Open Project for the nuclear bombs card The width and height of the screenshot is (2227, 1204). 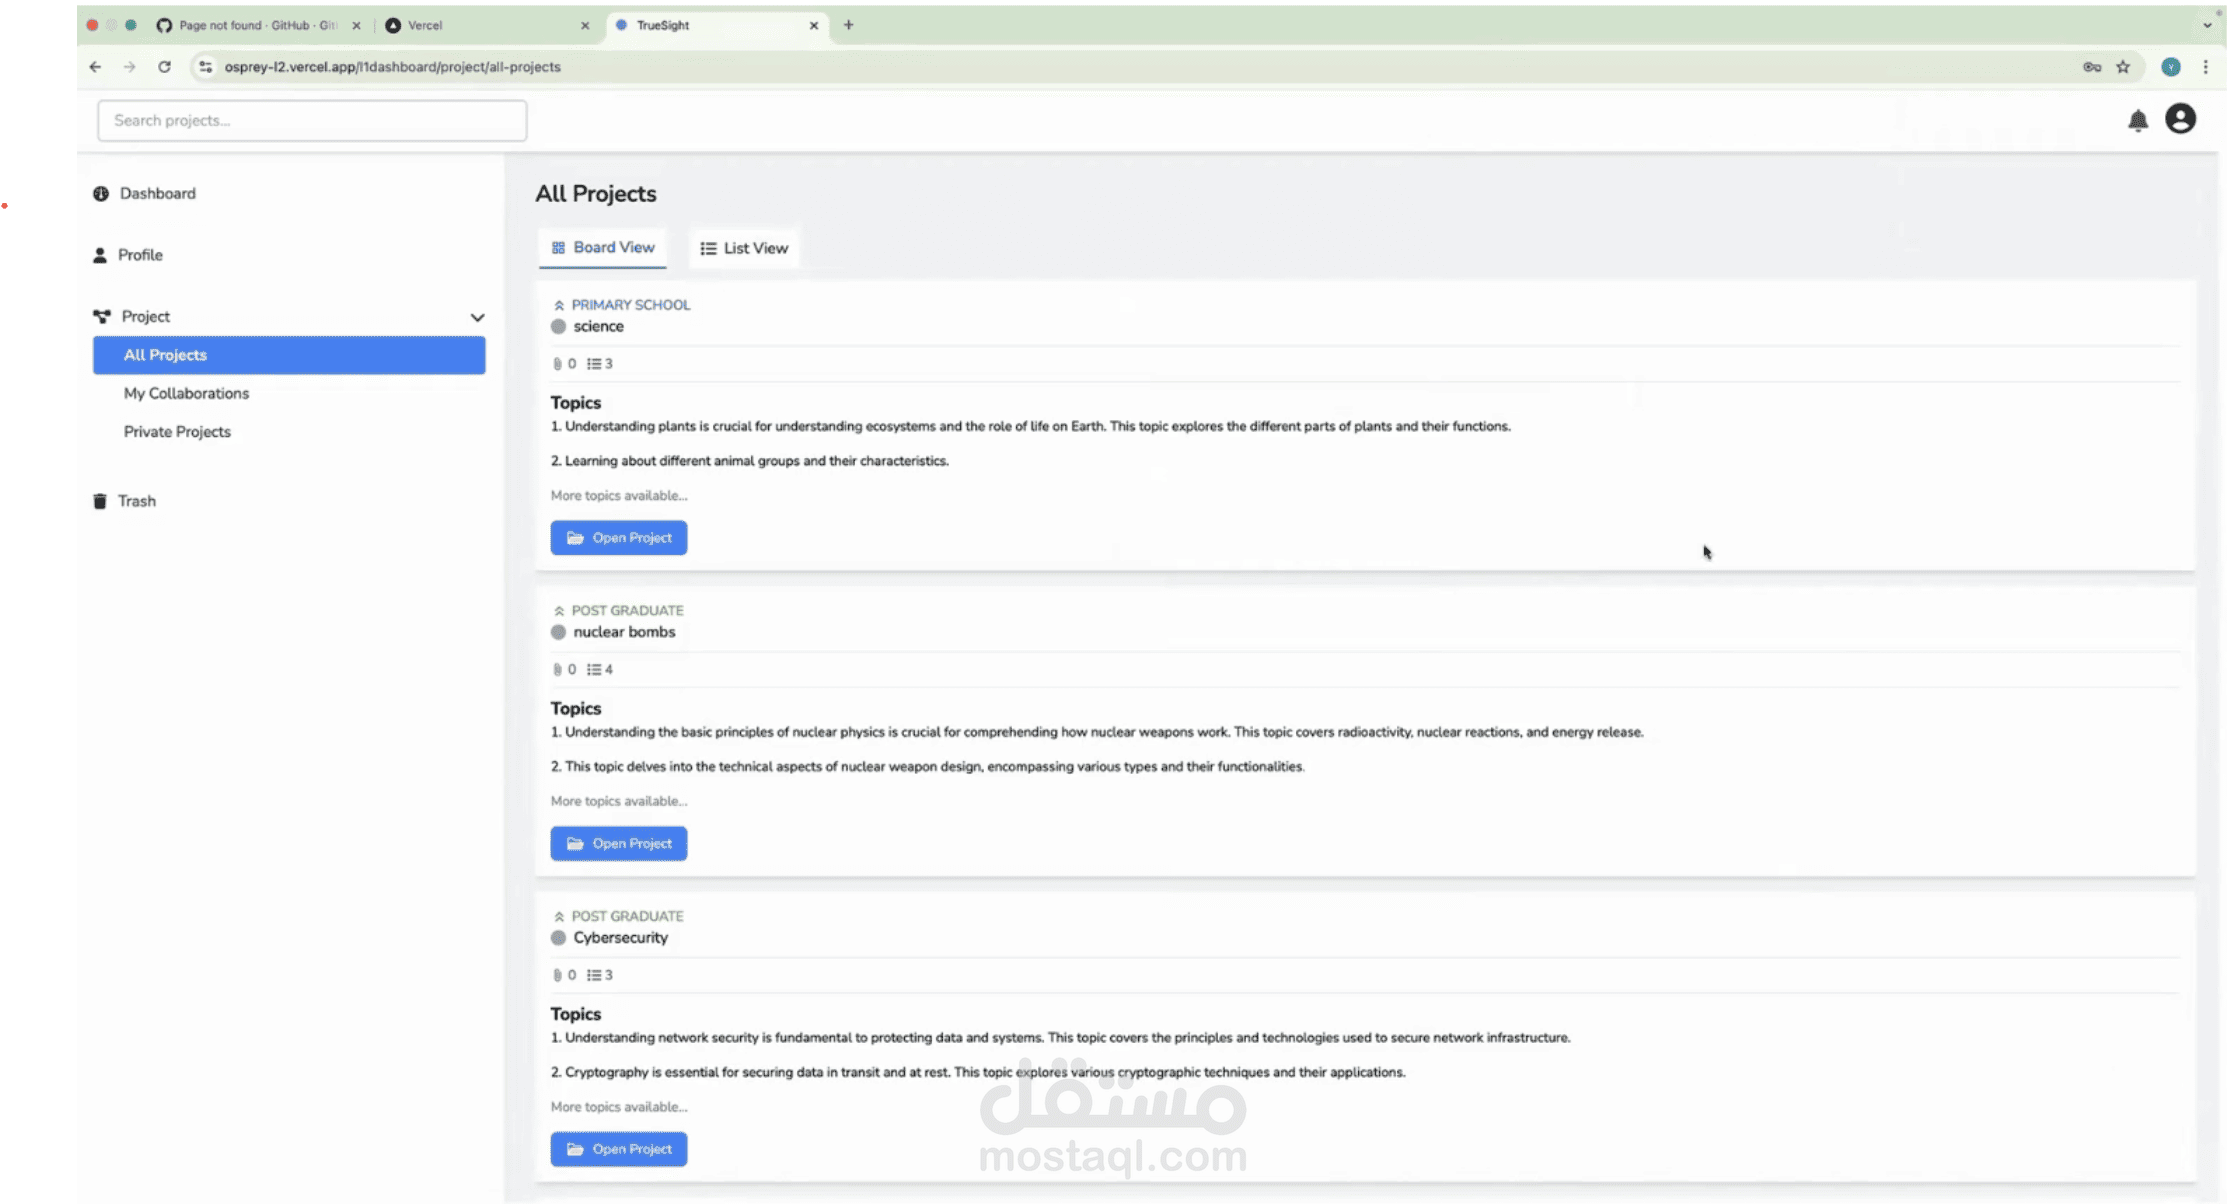(619, 844)
